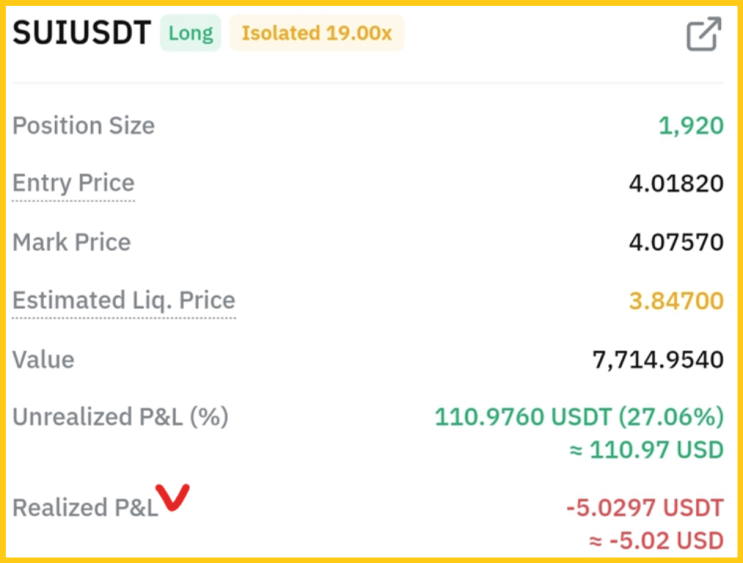Image resolution: width=743 pixels, height=563 pixels.
Task: Click the Position Size label
Action: tap(83, 126)
